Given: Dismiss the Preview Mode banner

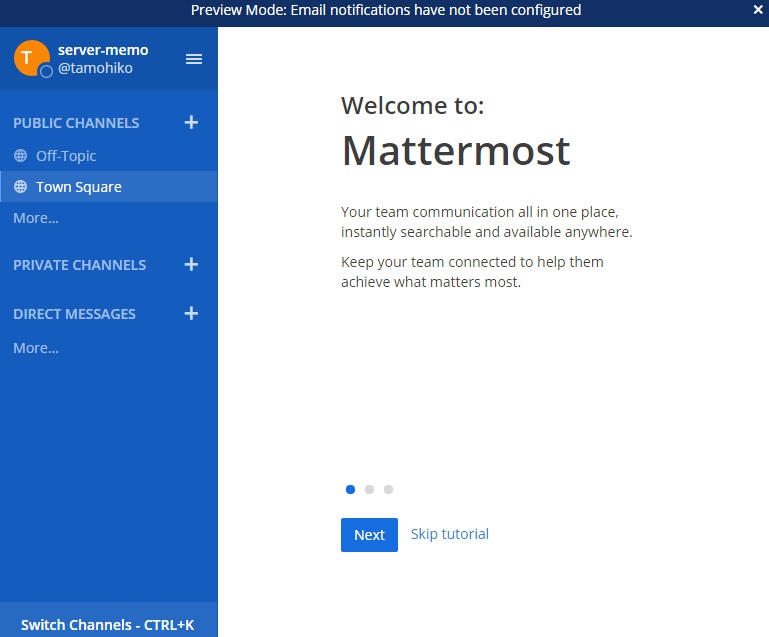Looking at the screenshot, I should [x=758, y=10].
